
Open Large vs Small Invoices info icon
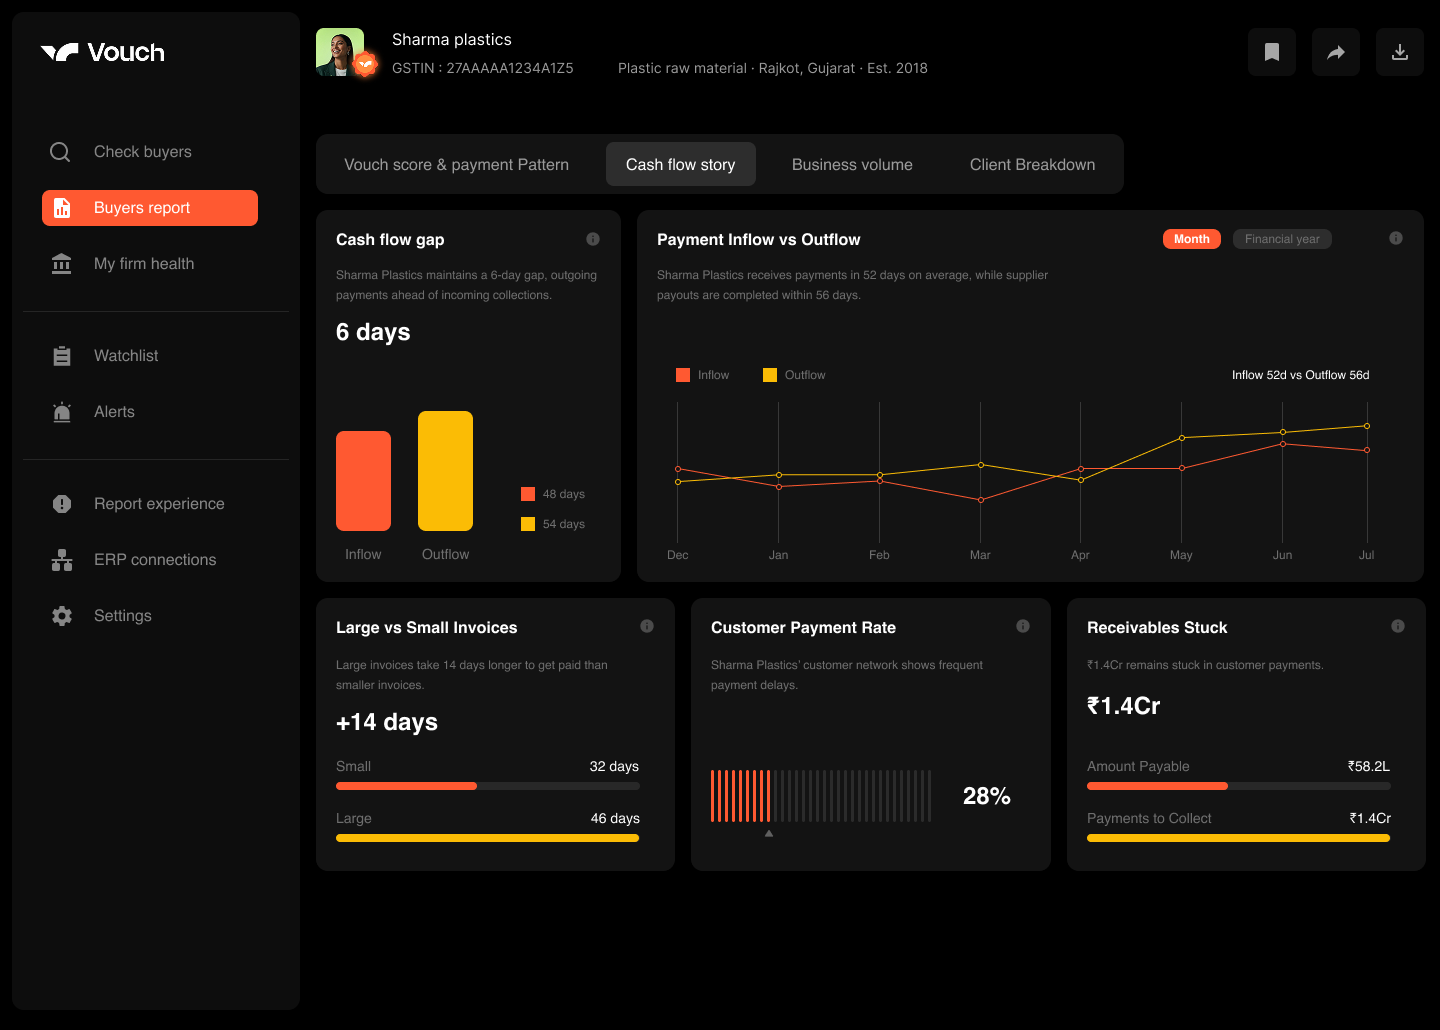(647, 626)
